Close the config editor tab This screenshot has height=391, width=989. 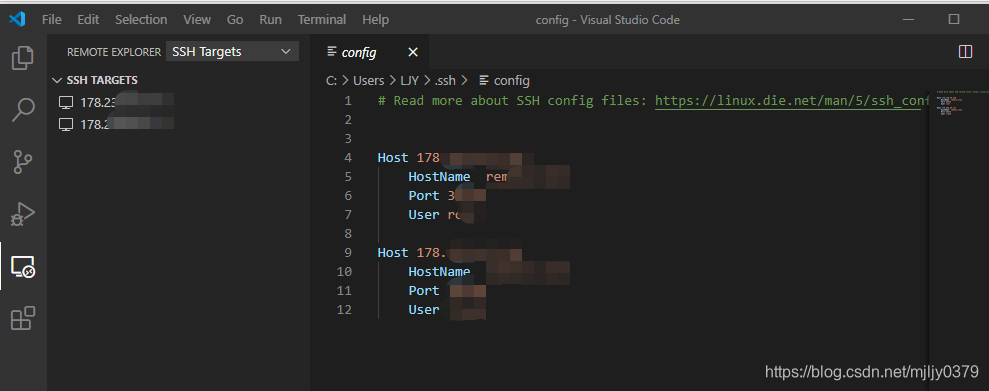click(413, 52)
